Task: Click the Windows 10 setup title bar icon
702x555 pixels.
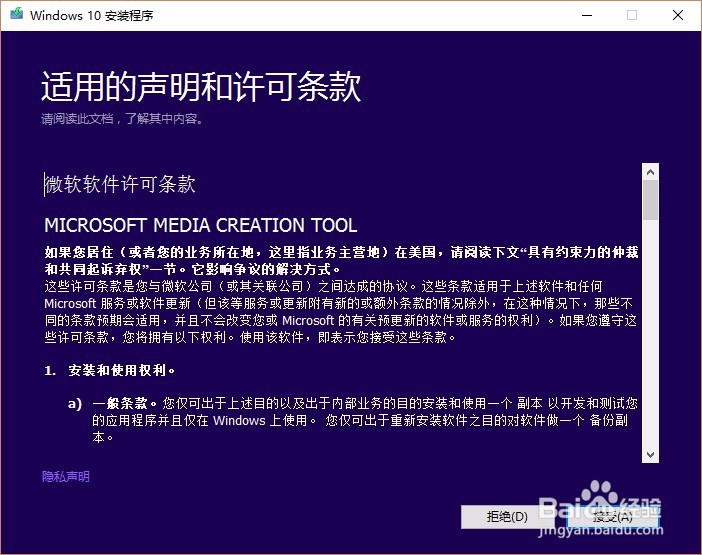Action: pyautogui.click(x=17, y=14)
